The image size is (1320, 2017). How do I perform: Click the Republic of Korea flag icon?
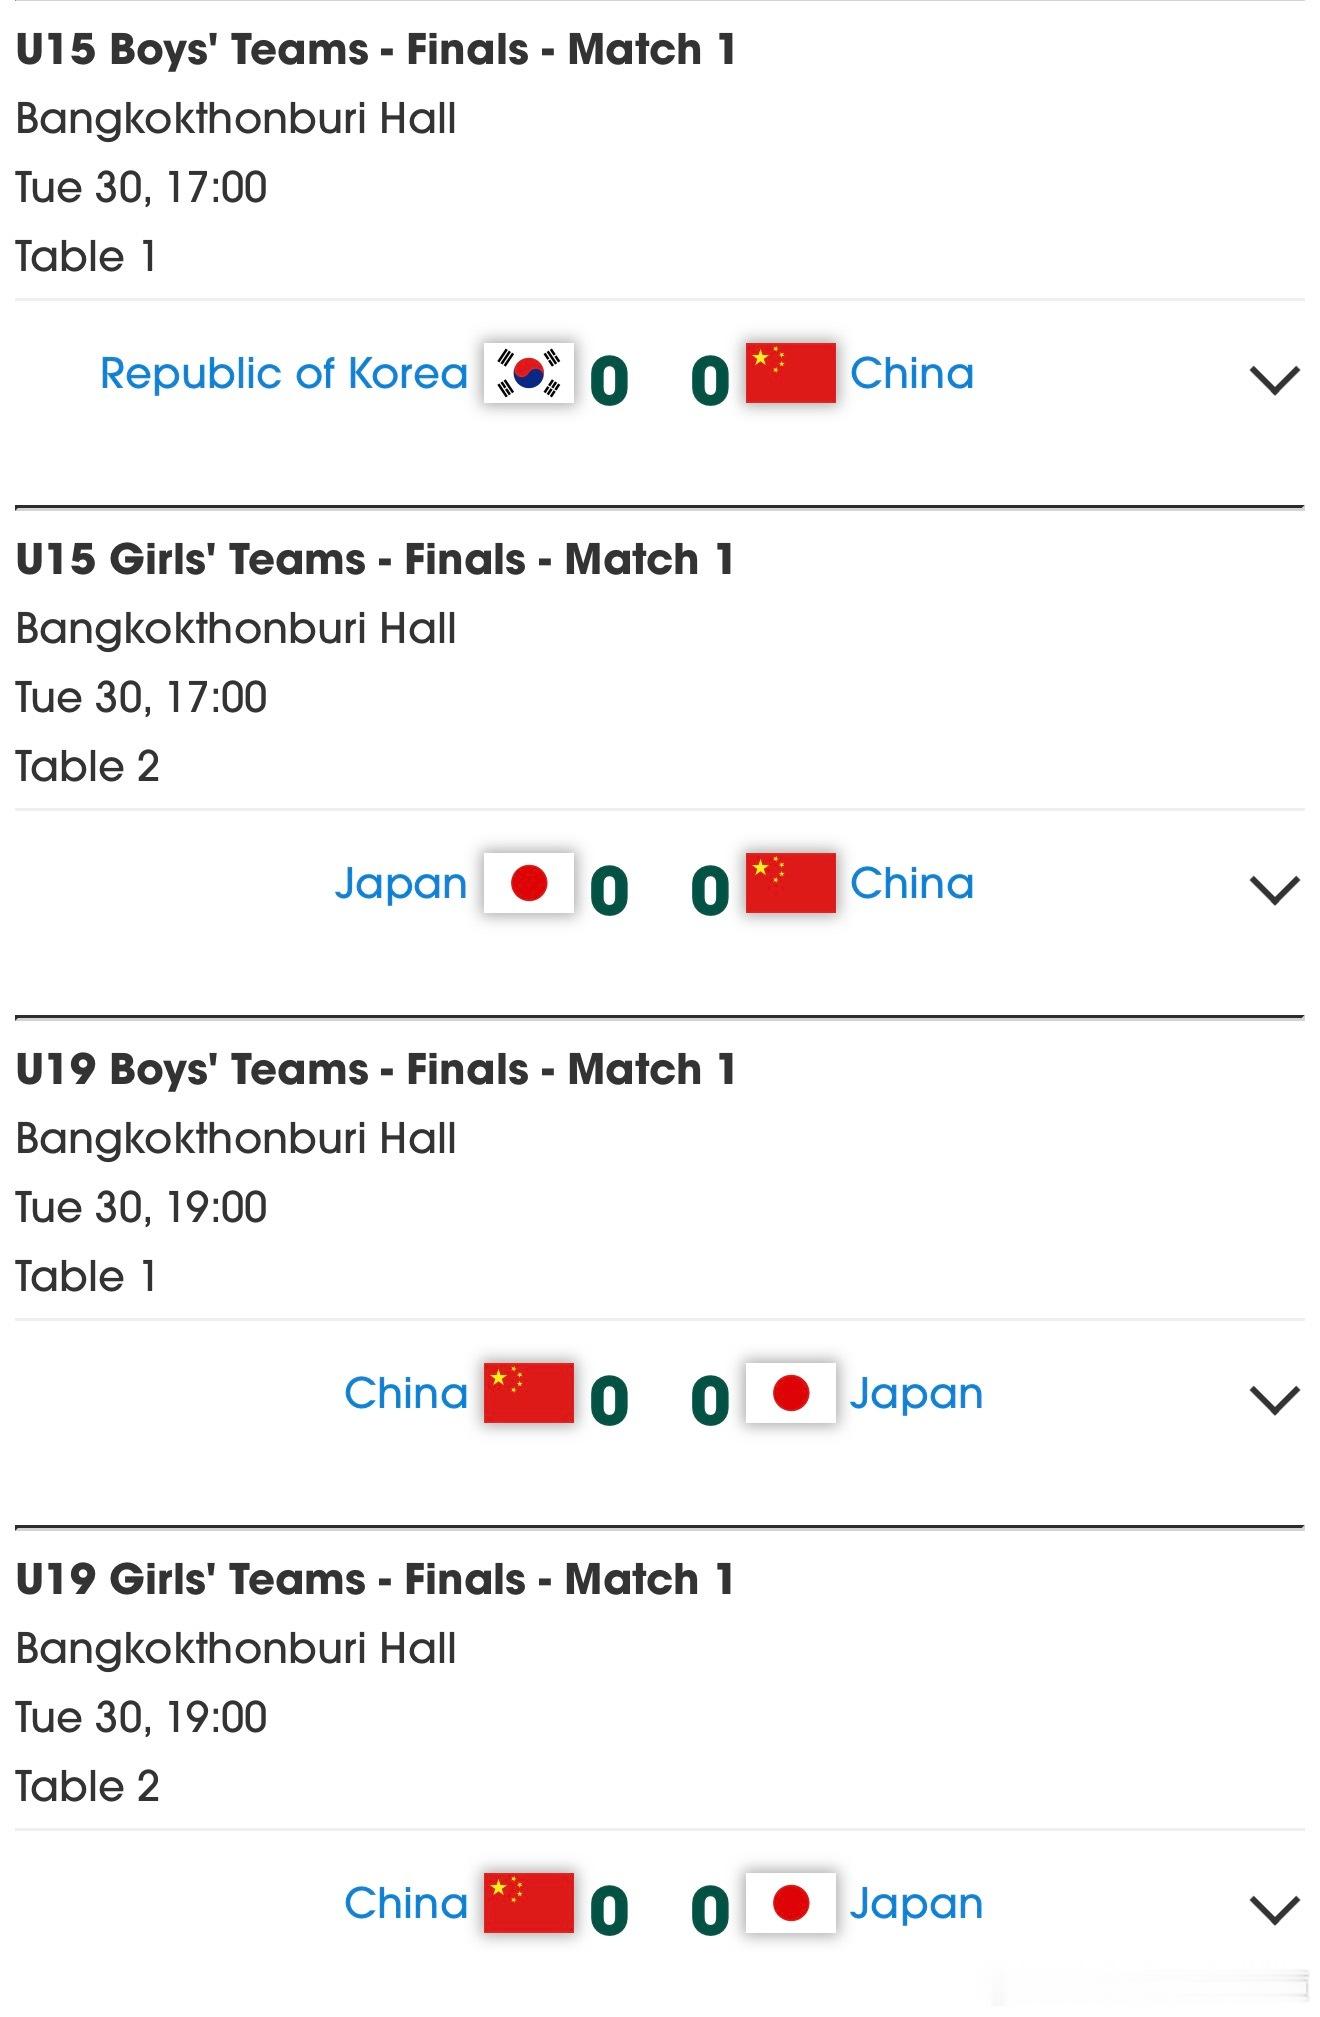[x=528, y=373]
